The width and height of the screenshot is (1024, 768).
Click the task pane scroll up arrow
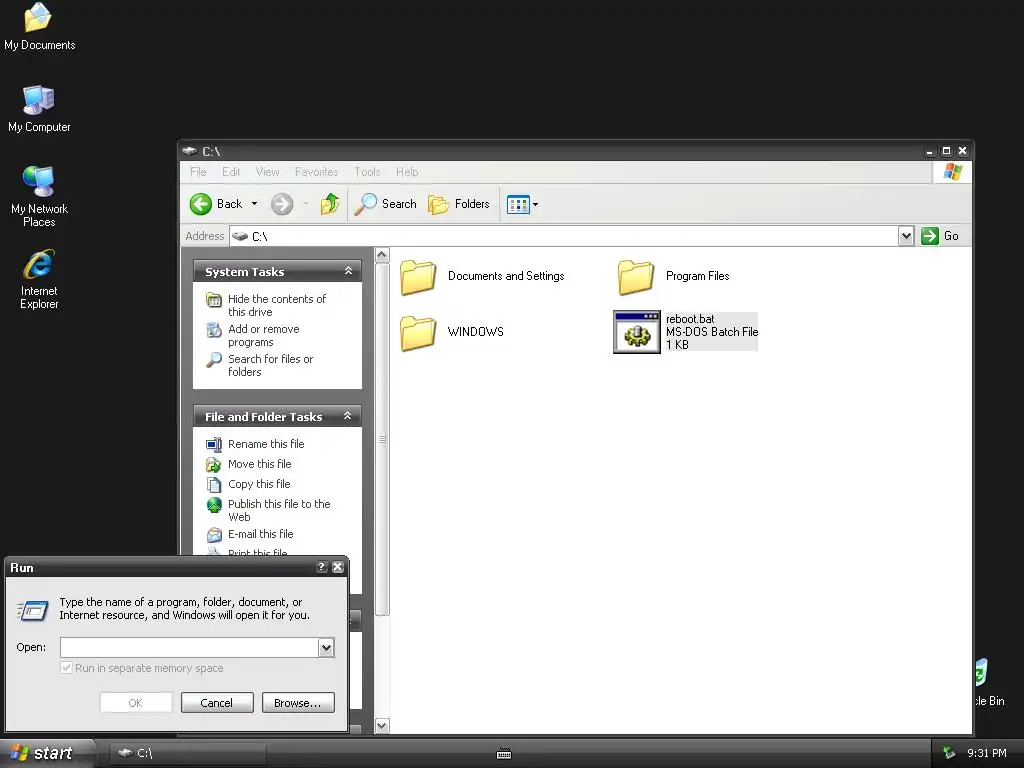click(382, 255)
